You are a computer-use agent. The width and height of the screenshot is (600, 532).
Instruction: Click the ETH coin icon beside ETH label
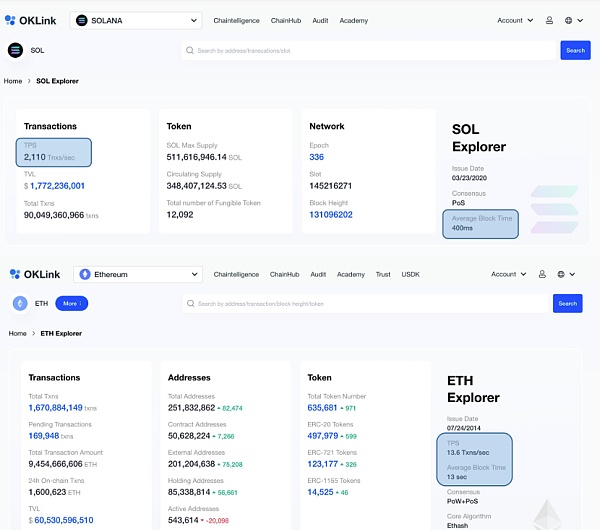click(20, 303)
